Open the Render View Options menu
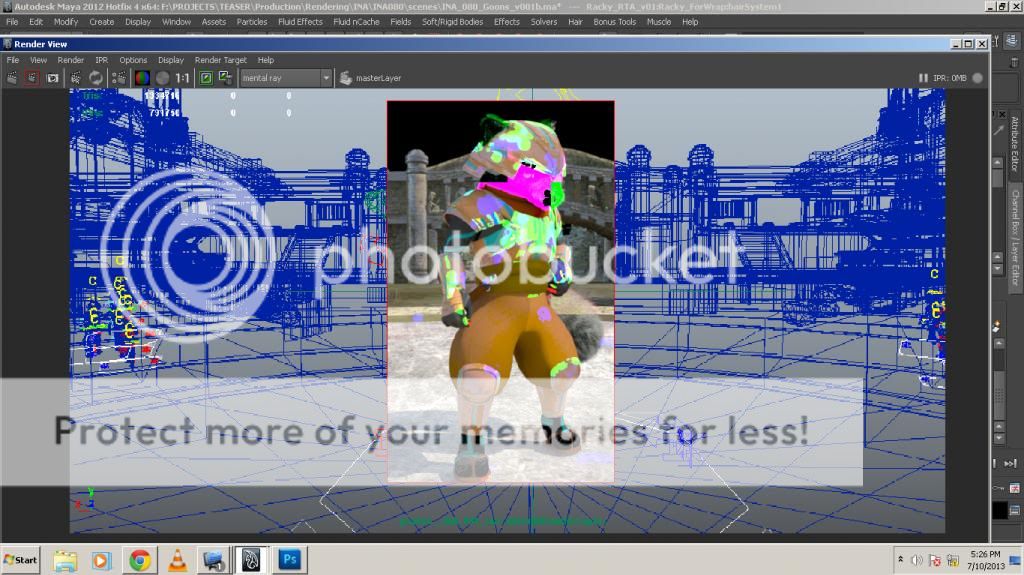The width and height of the screenshot is (1024, 575). point(133,59)
